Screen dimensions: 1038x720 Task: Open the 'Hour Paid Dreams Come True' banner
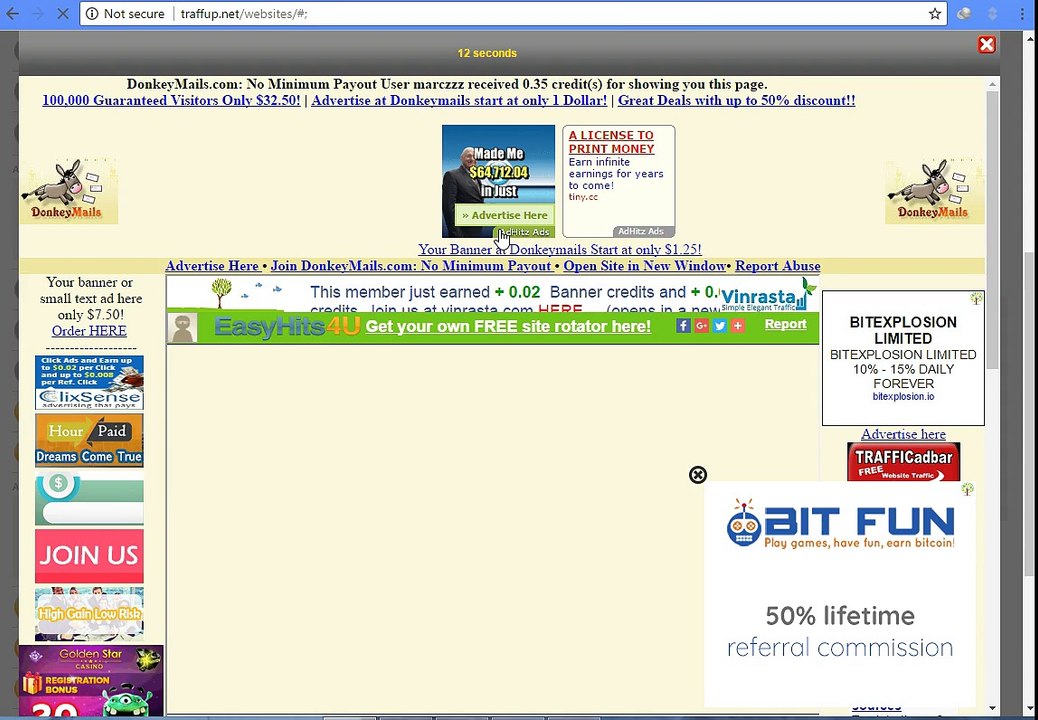[x=89, y=441]
